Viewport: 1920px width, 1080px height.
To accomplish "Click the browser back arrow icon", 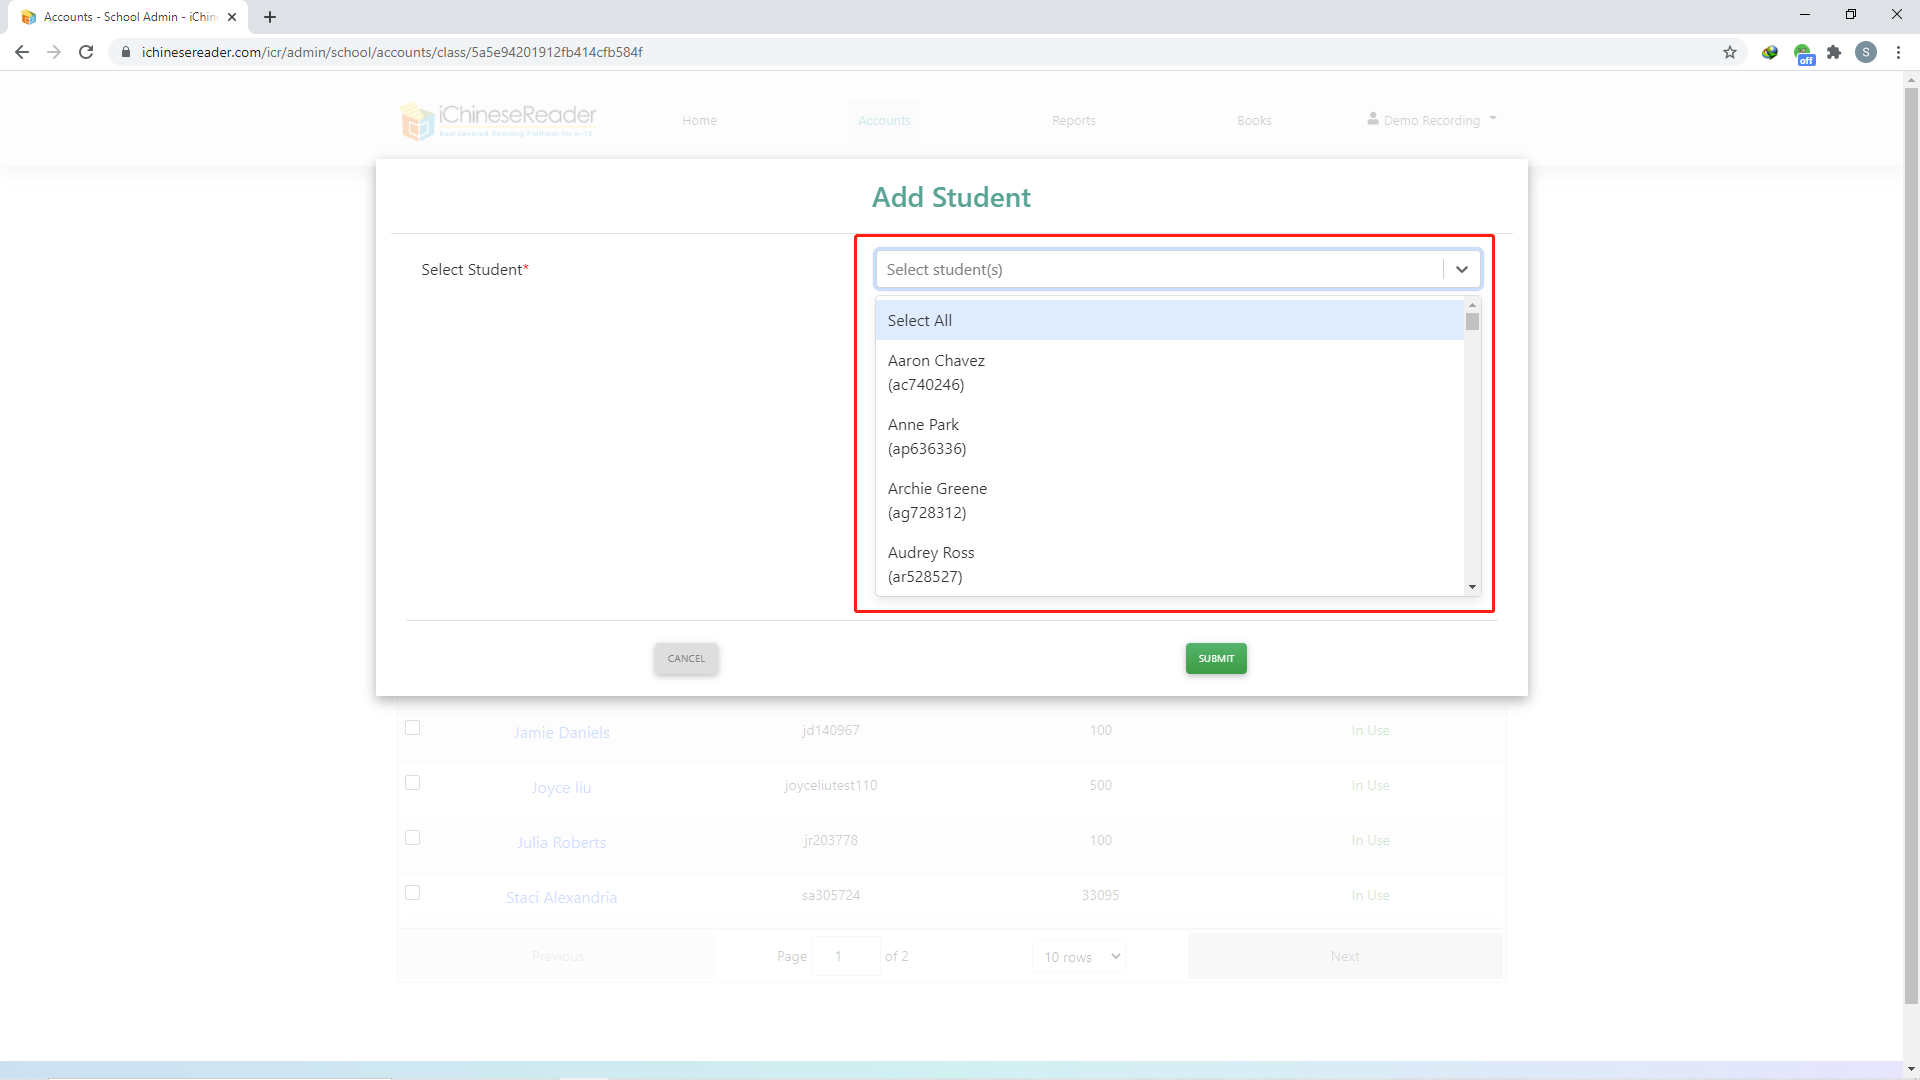I will (22, 52).
